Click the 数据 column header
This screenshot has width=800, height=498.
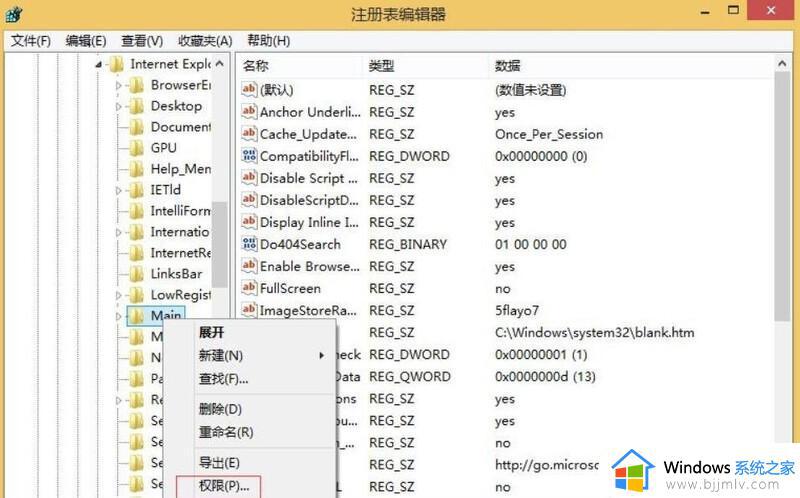(508, 66)
